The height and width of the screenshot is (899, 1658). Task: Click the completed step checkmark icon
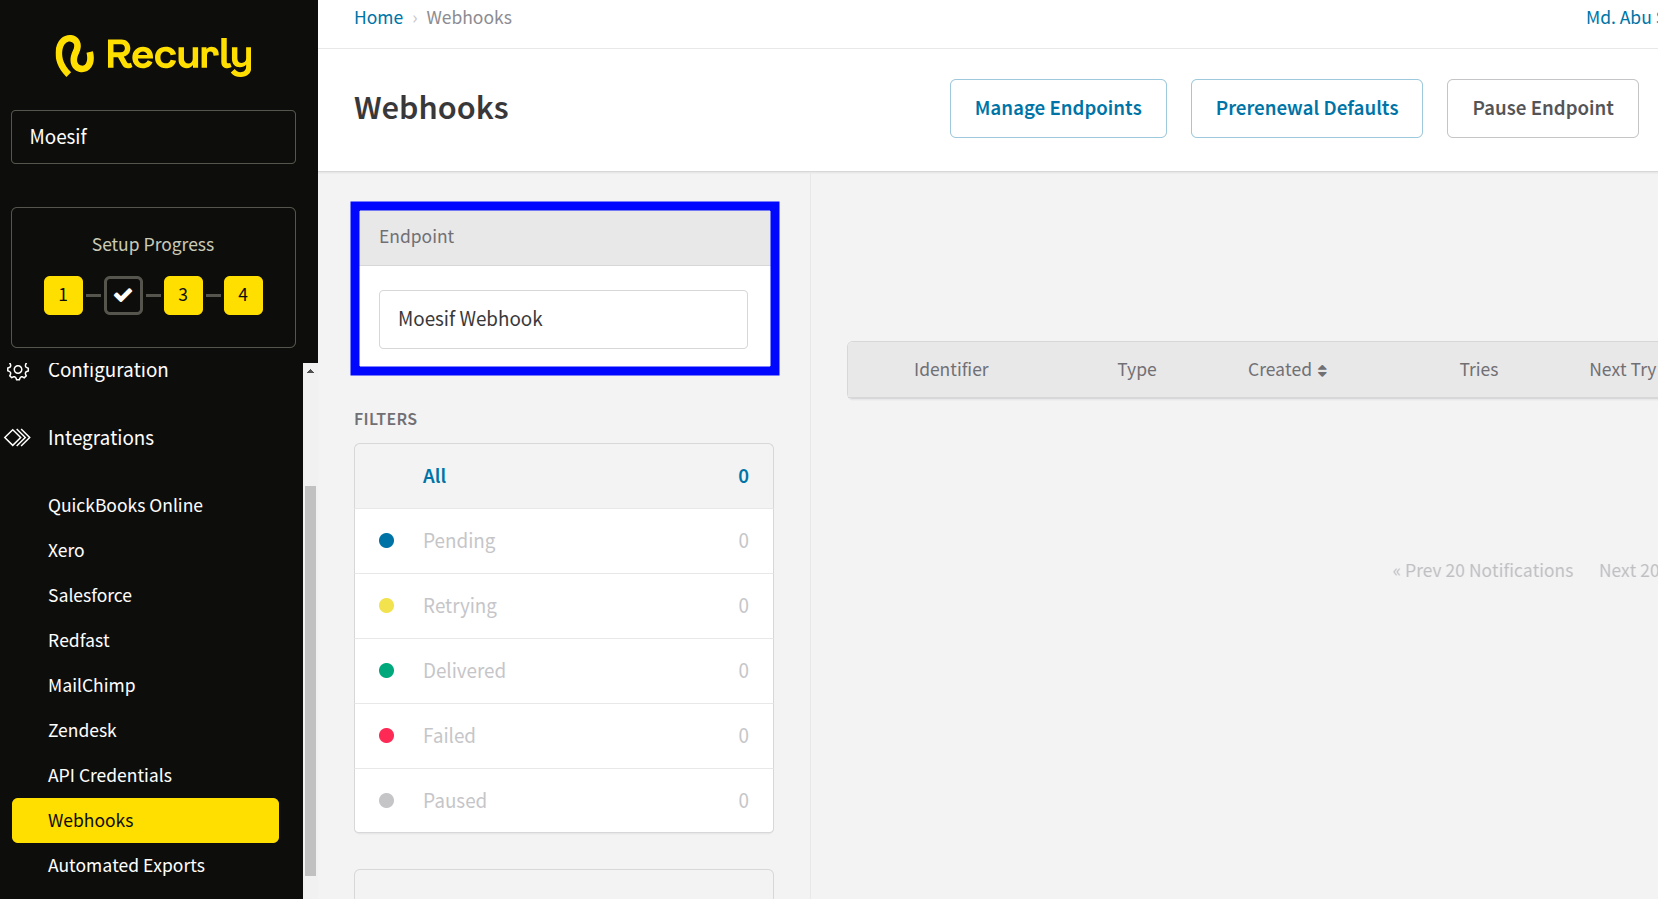tap(123, 295)
